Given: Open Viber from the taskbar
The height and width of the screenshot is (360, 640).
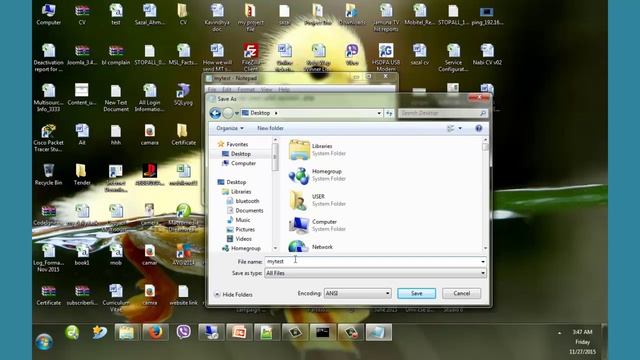Looking at the screenshot, I should tap(184, 332).
